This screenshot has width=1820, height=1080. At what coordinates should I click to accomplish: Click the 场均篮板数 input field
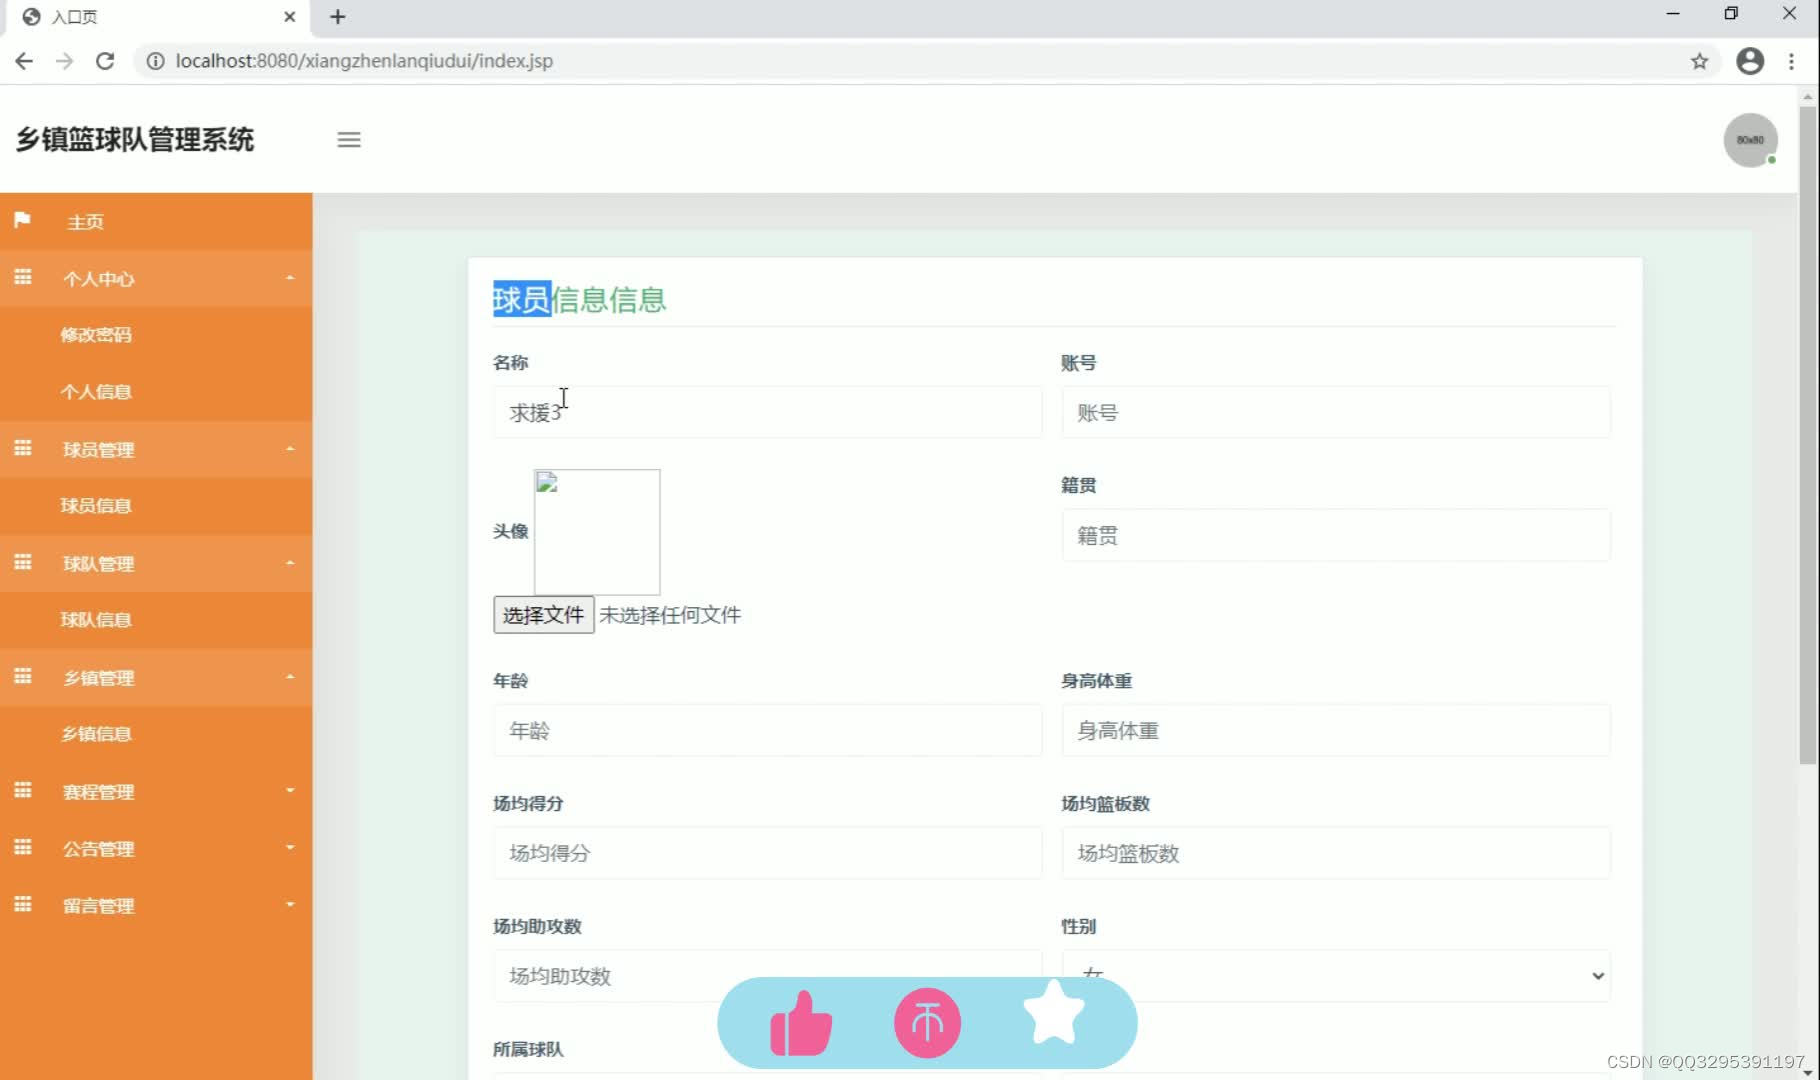pos(1336,853)
